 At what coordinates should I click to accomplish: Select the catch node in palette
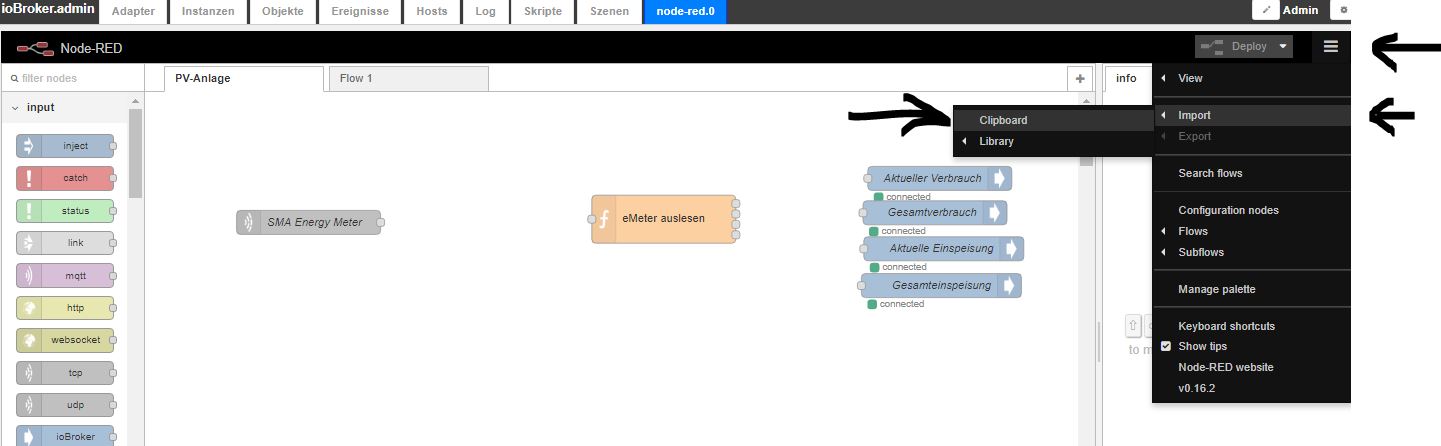(65, 178)
